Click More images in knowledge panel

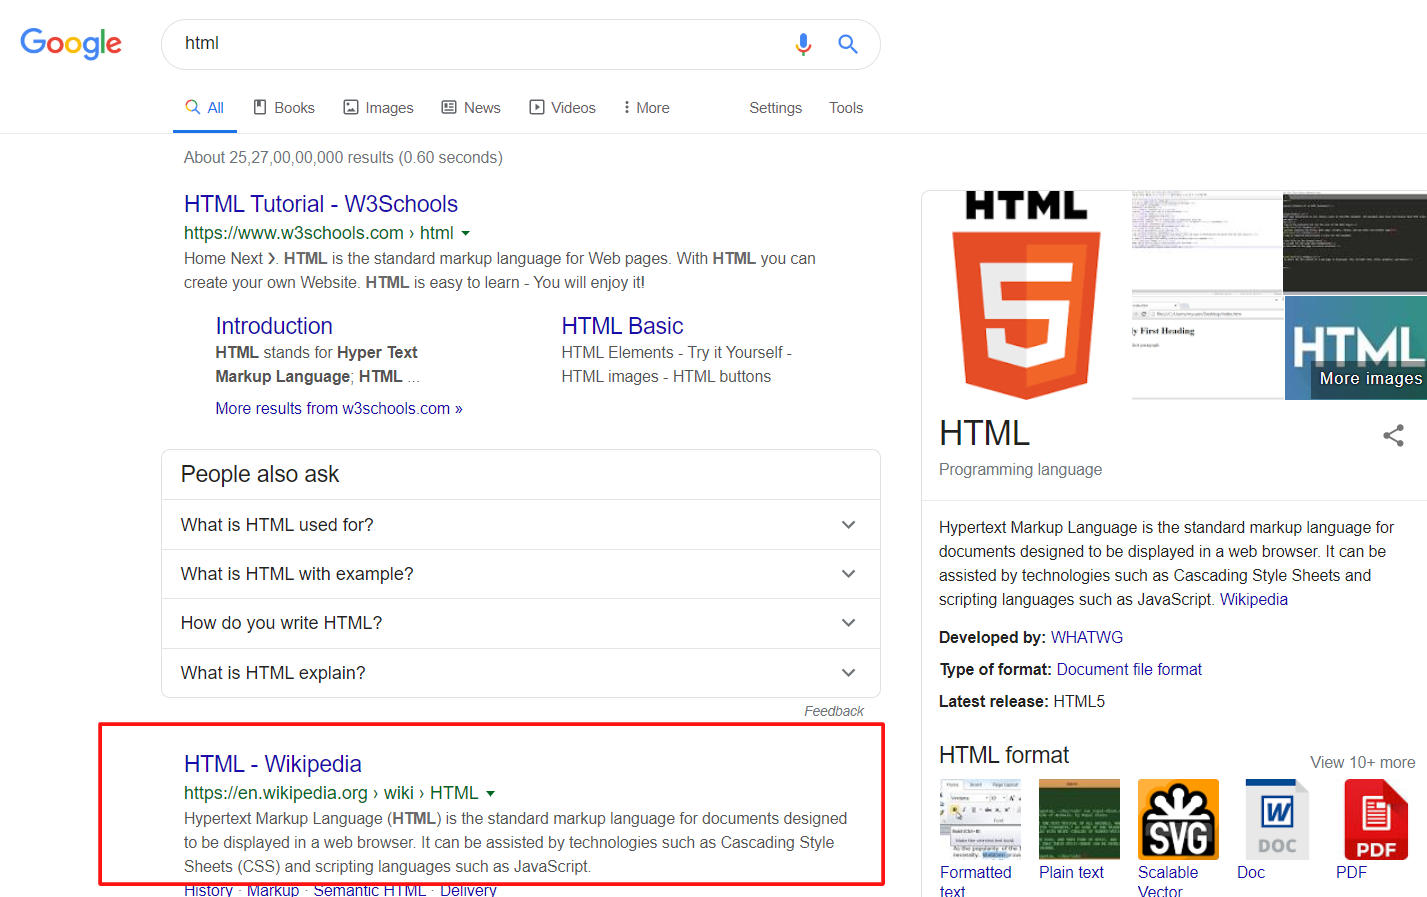[1370, 379]
